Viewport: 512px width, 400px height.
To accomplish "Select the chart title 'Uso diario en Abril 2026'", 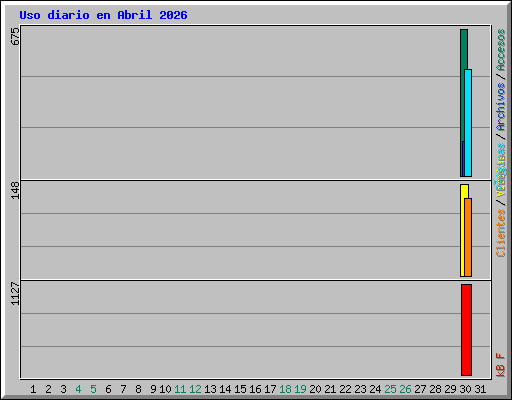I will coord(103,15).
